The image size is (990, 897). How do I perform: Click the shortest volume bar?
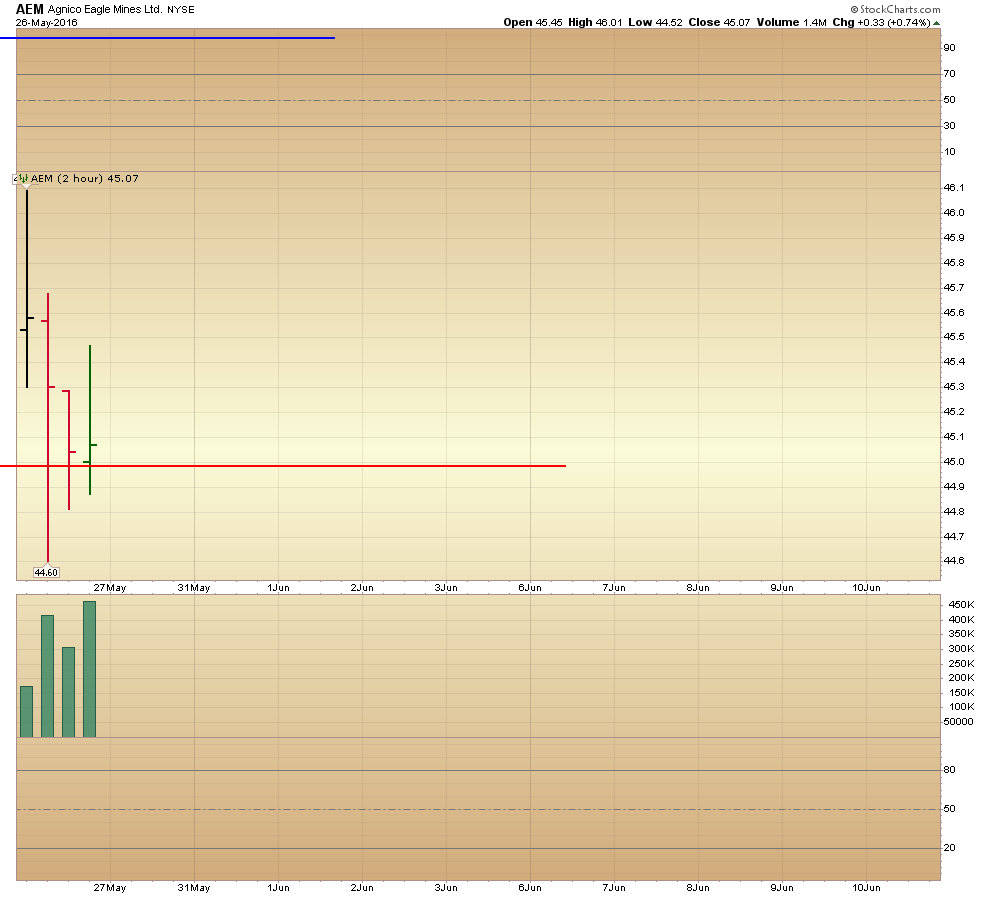27,711
